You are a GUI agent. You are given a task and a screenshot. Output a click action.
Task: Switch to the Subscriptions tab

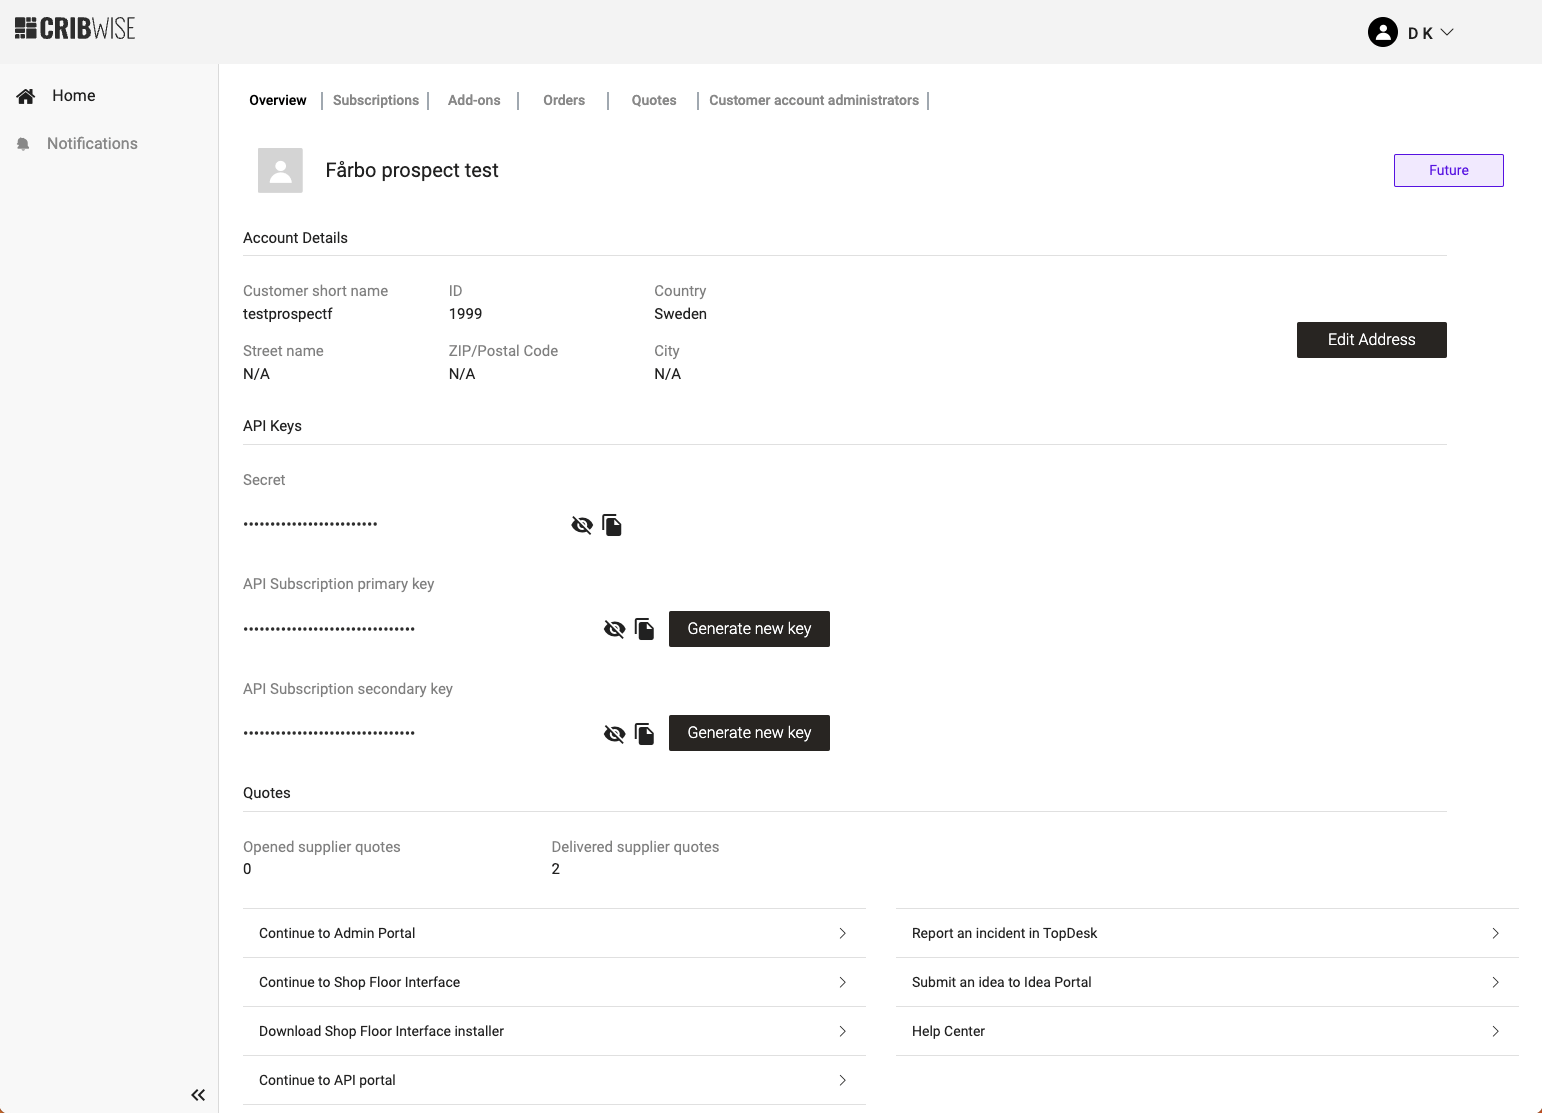[x=376, y=100]
